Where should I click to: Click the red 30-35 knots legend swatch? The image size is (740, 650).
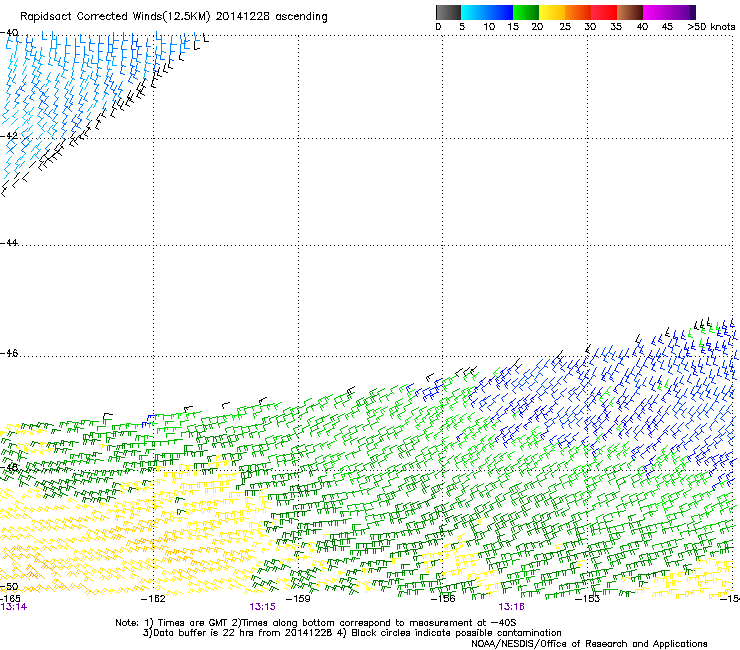[604, 12]
